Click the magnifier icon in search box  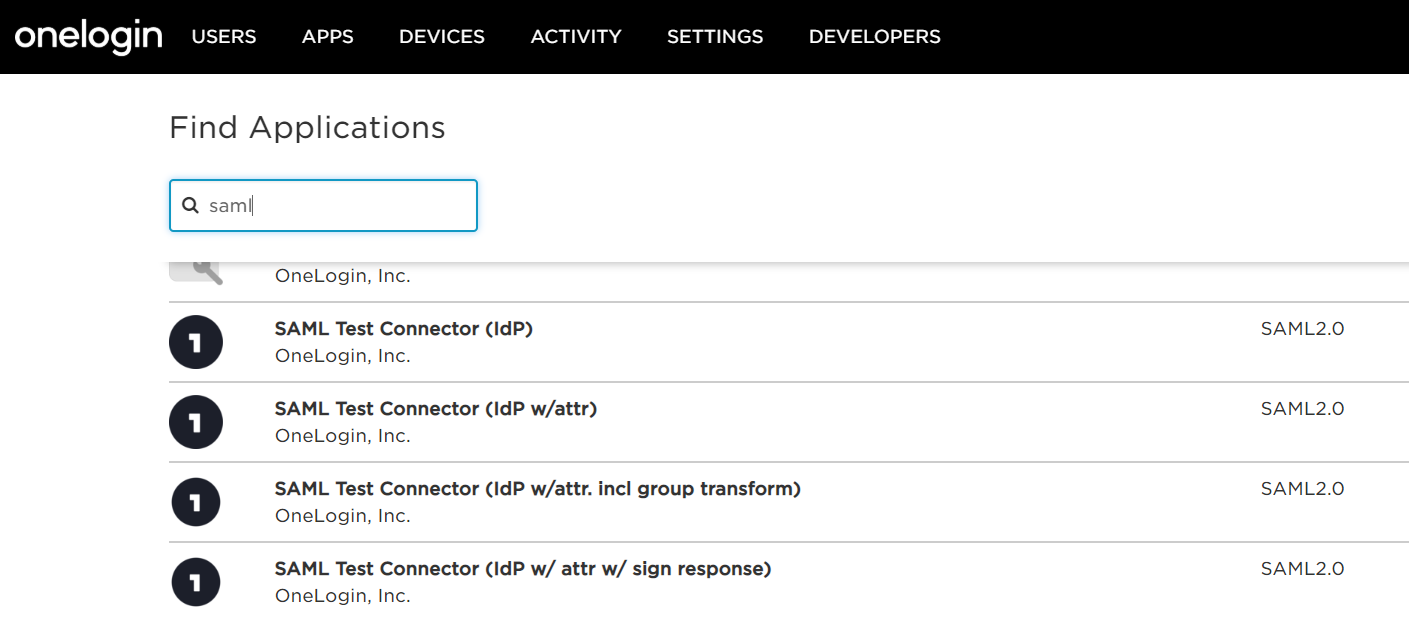pyautogui.click(x=191, y=206)
